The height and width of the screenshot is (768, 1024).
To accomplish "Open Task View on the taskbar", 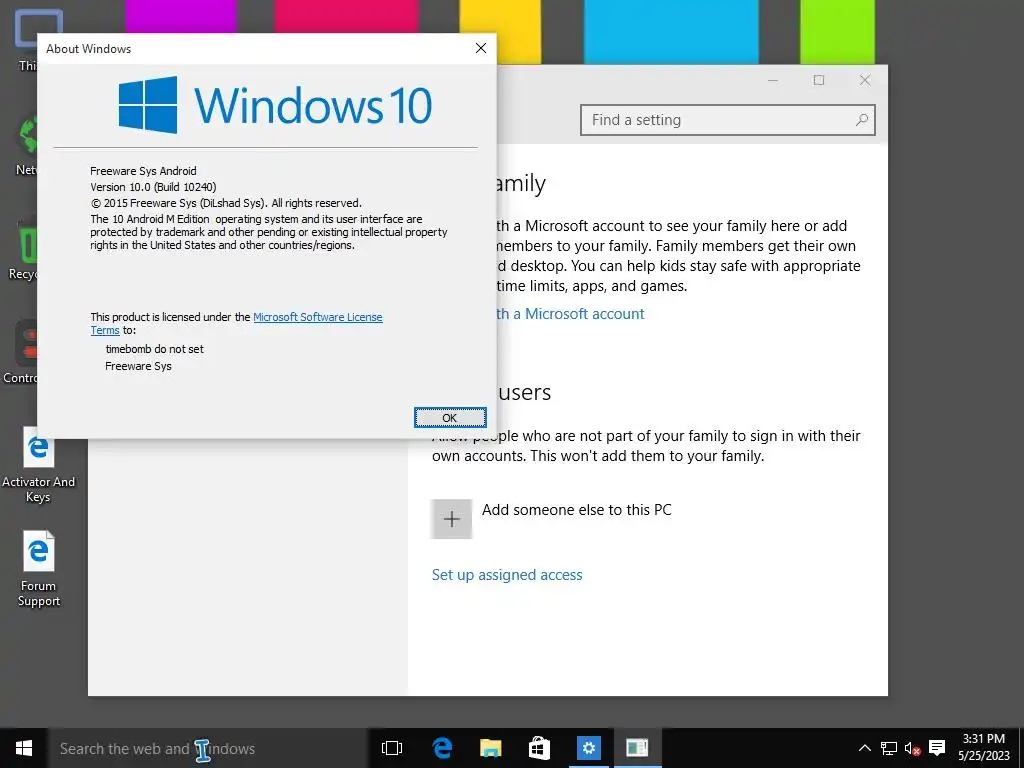I will (392, 748).
